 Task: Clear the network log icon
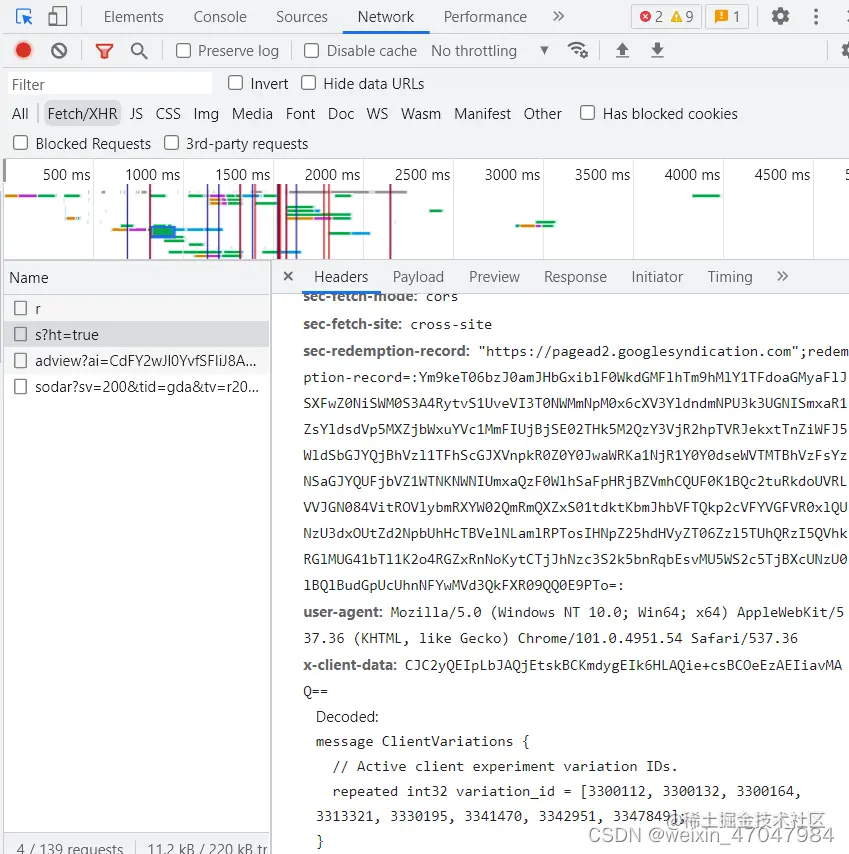click(x=59, y=51)
